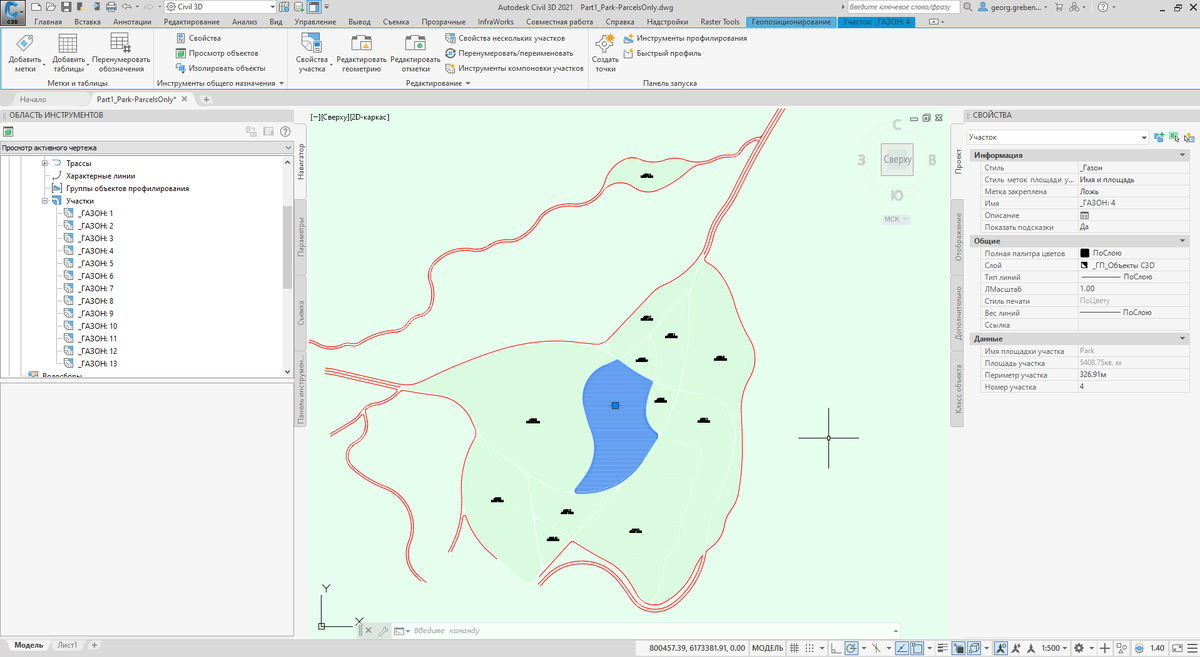Toggle polar tracking in status bar
This screenshot has width=1200, height=657.
pos(851,647)
